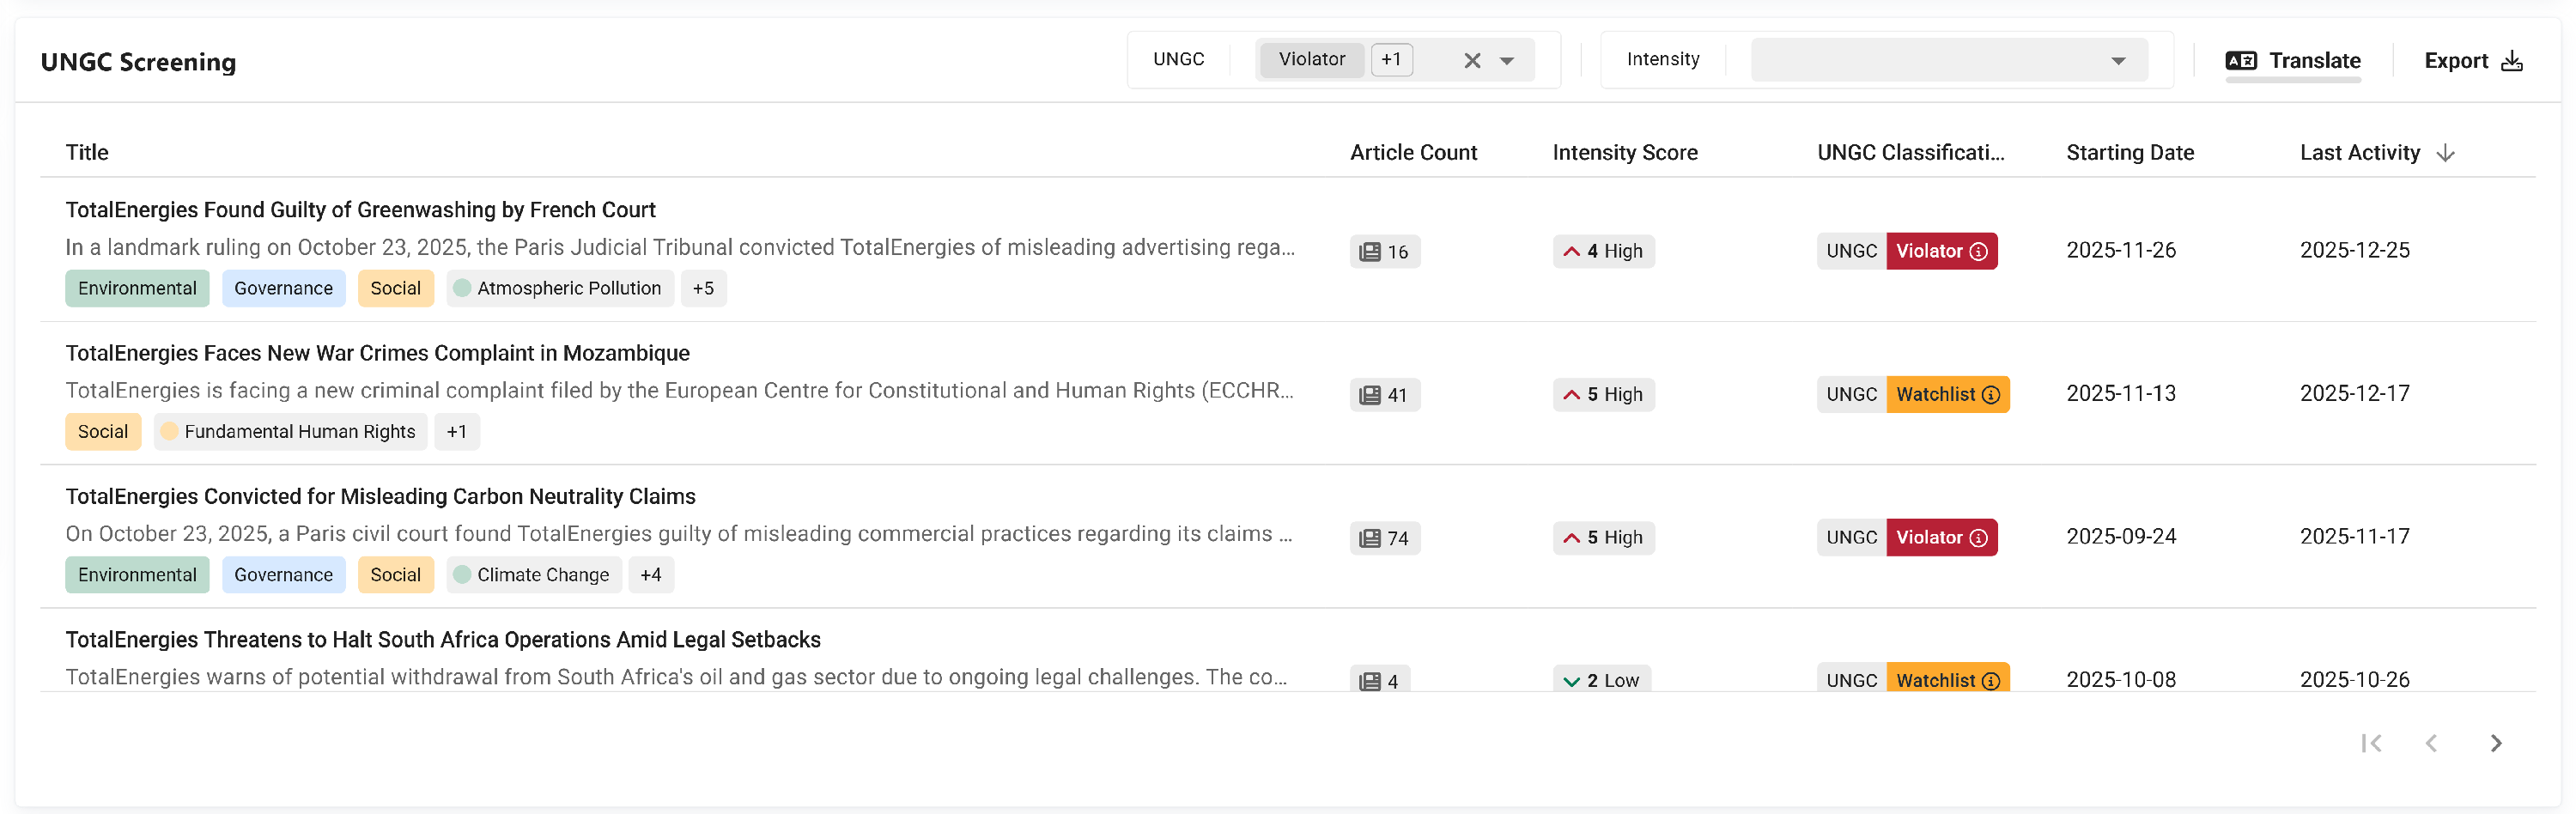
Task: Click Governance tag on Carbon Neutrality row
Action: pos(283,574)
